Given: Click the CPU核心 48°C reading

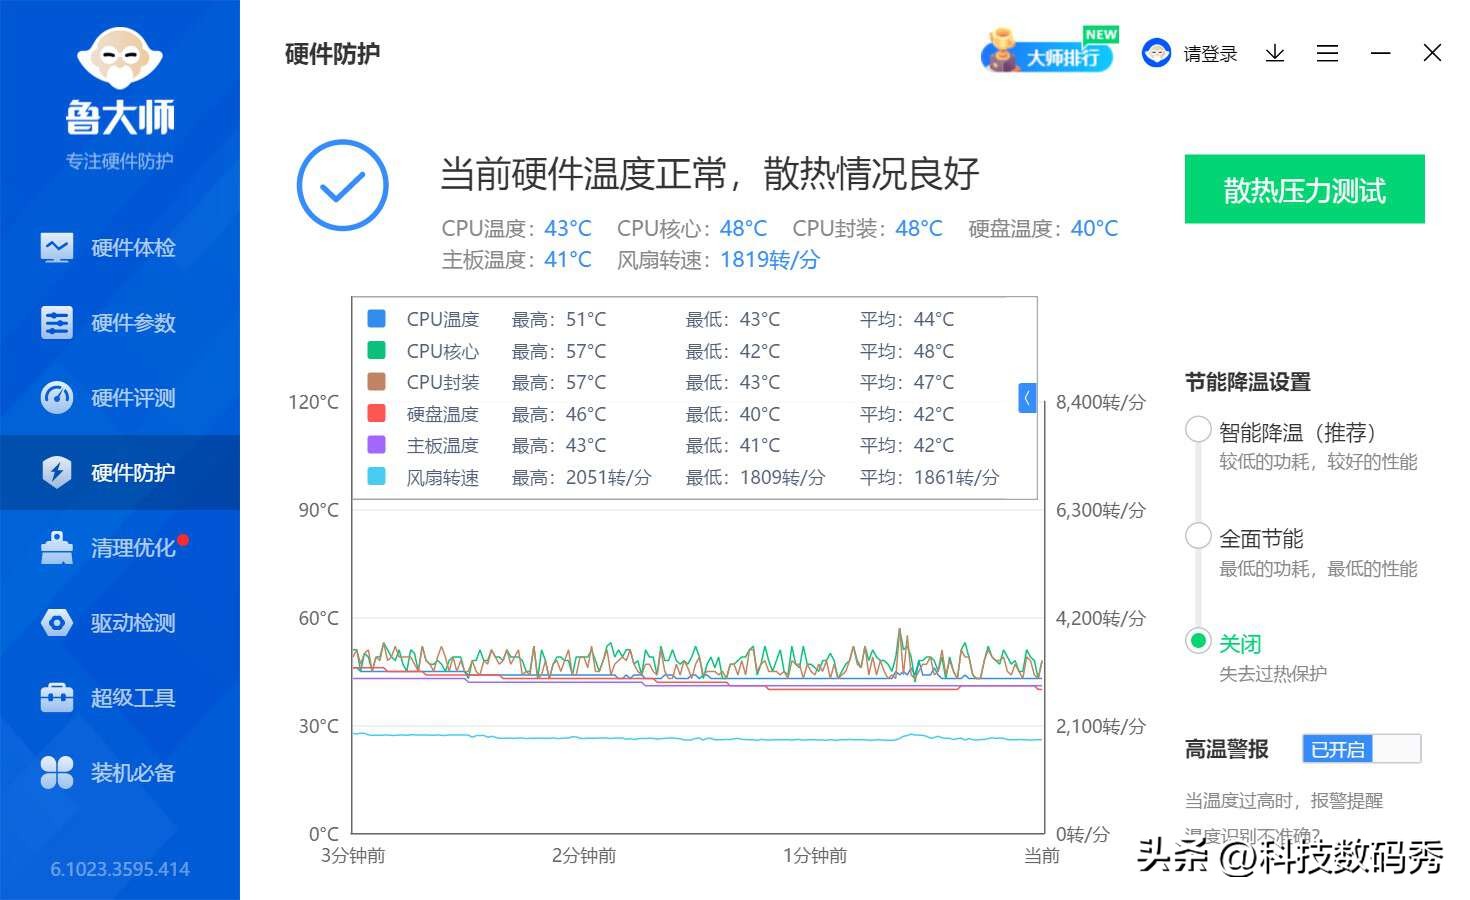Looking at the screenshot, I should pyautogui.click(x=743, y=229).
